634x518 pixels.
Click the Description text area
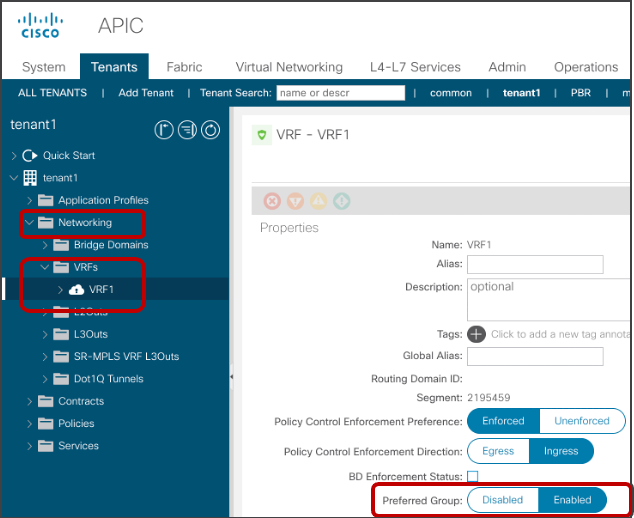tap(549, 299)
